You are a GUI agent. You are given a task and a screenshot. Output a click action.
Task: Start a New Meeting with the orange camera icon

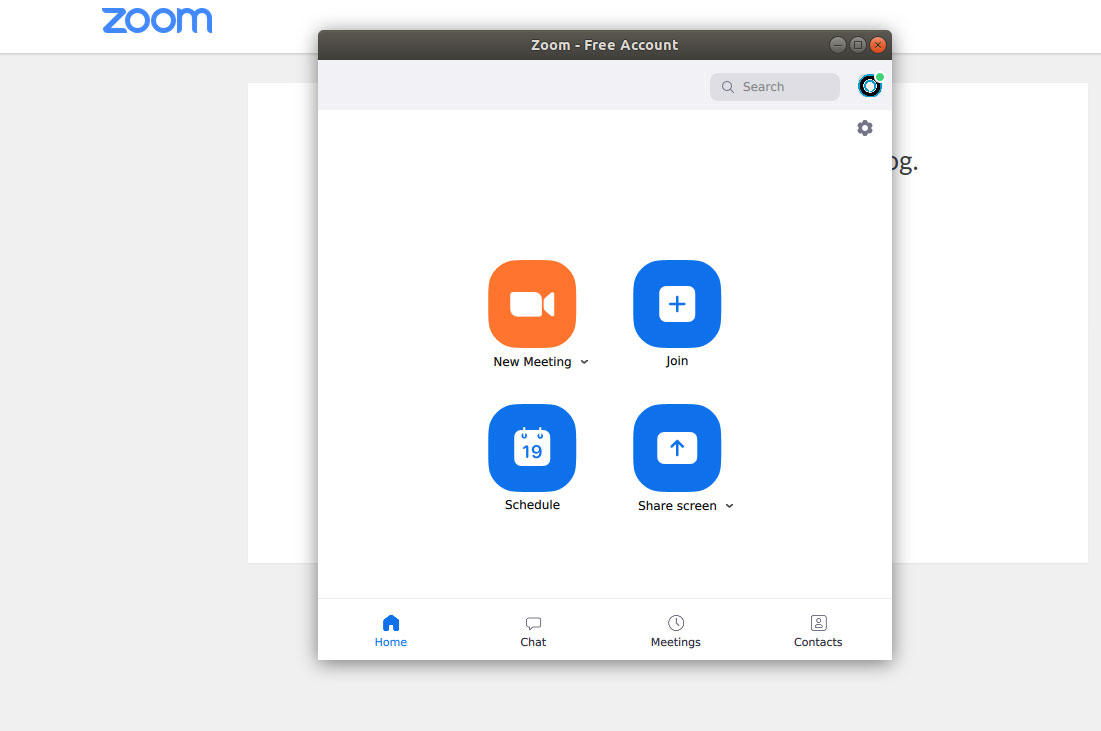point(532,303)
